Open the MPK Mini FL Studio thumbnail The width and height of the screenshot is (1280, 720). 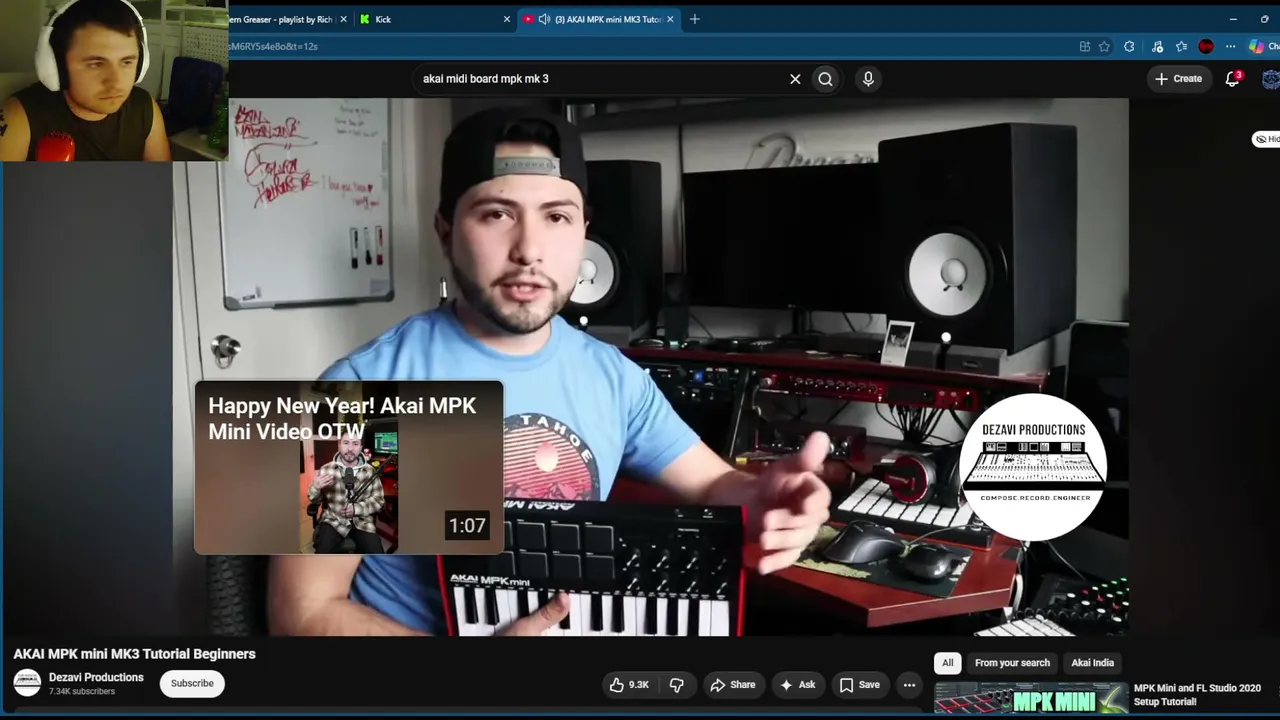pyautogui.click(x=1031, y=700)
